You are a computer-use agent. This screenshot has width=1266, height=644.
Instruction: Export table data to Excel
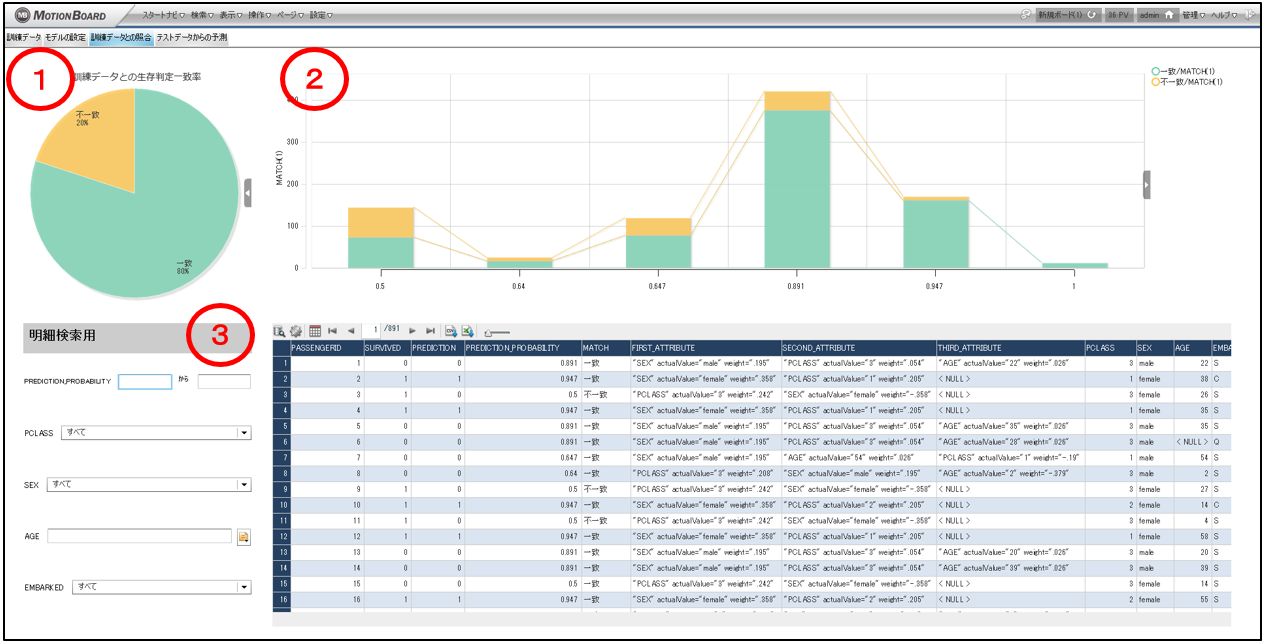467,330
